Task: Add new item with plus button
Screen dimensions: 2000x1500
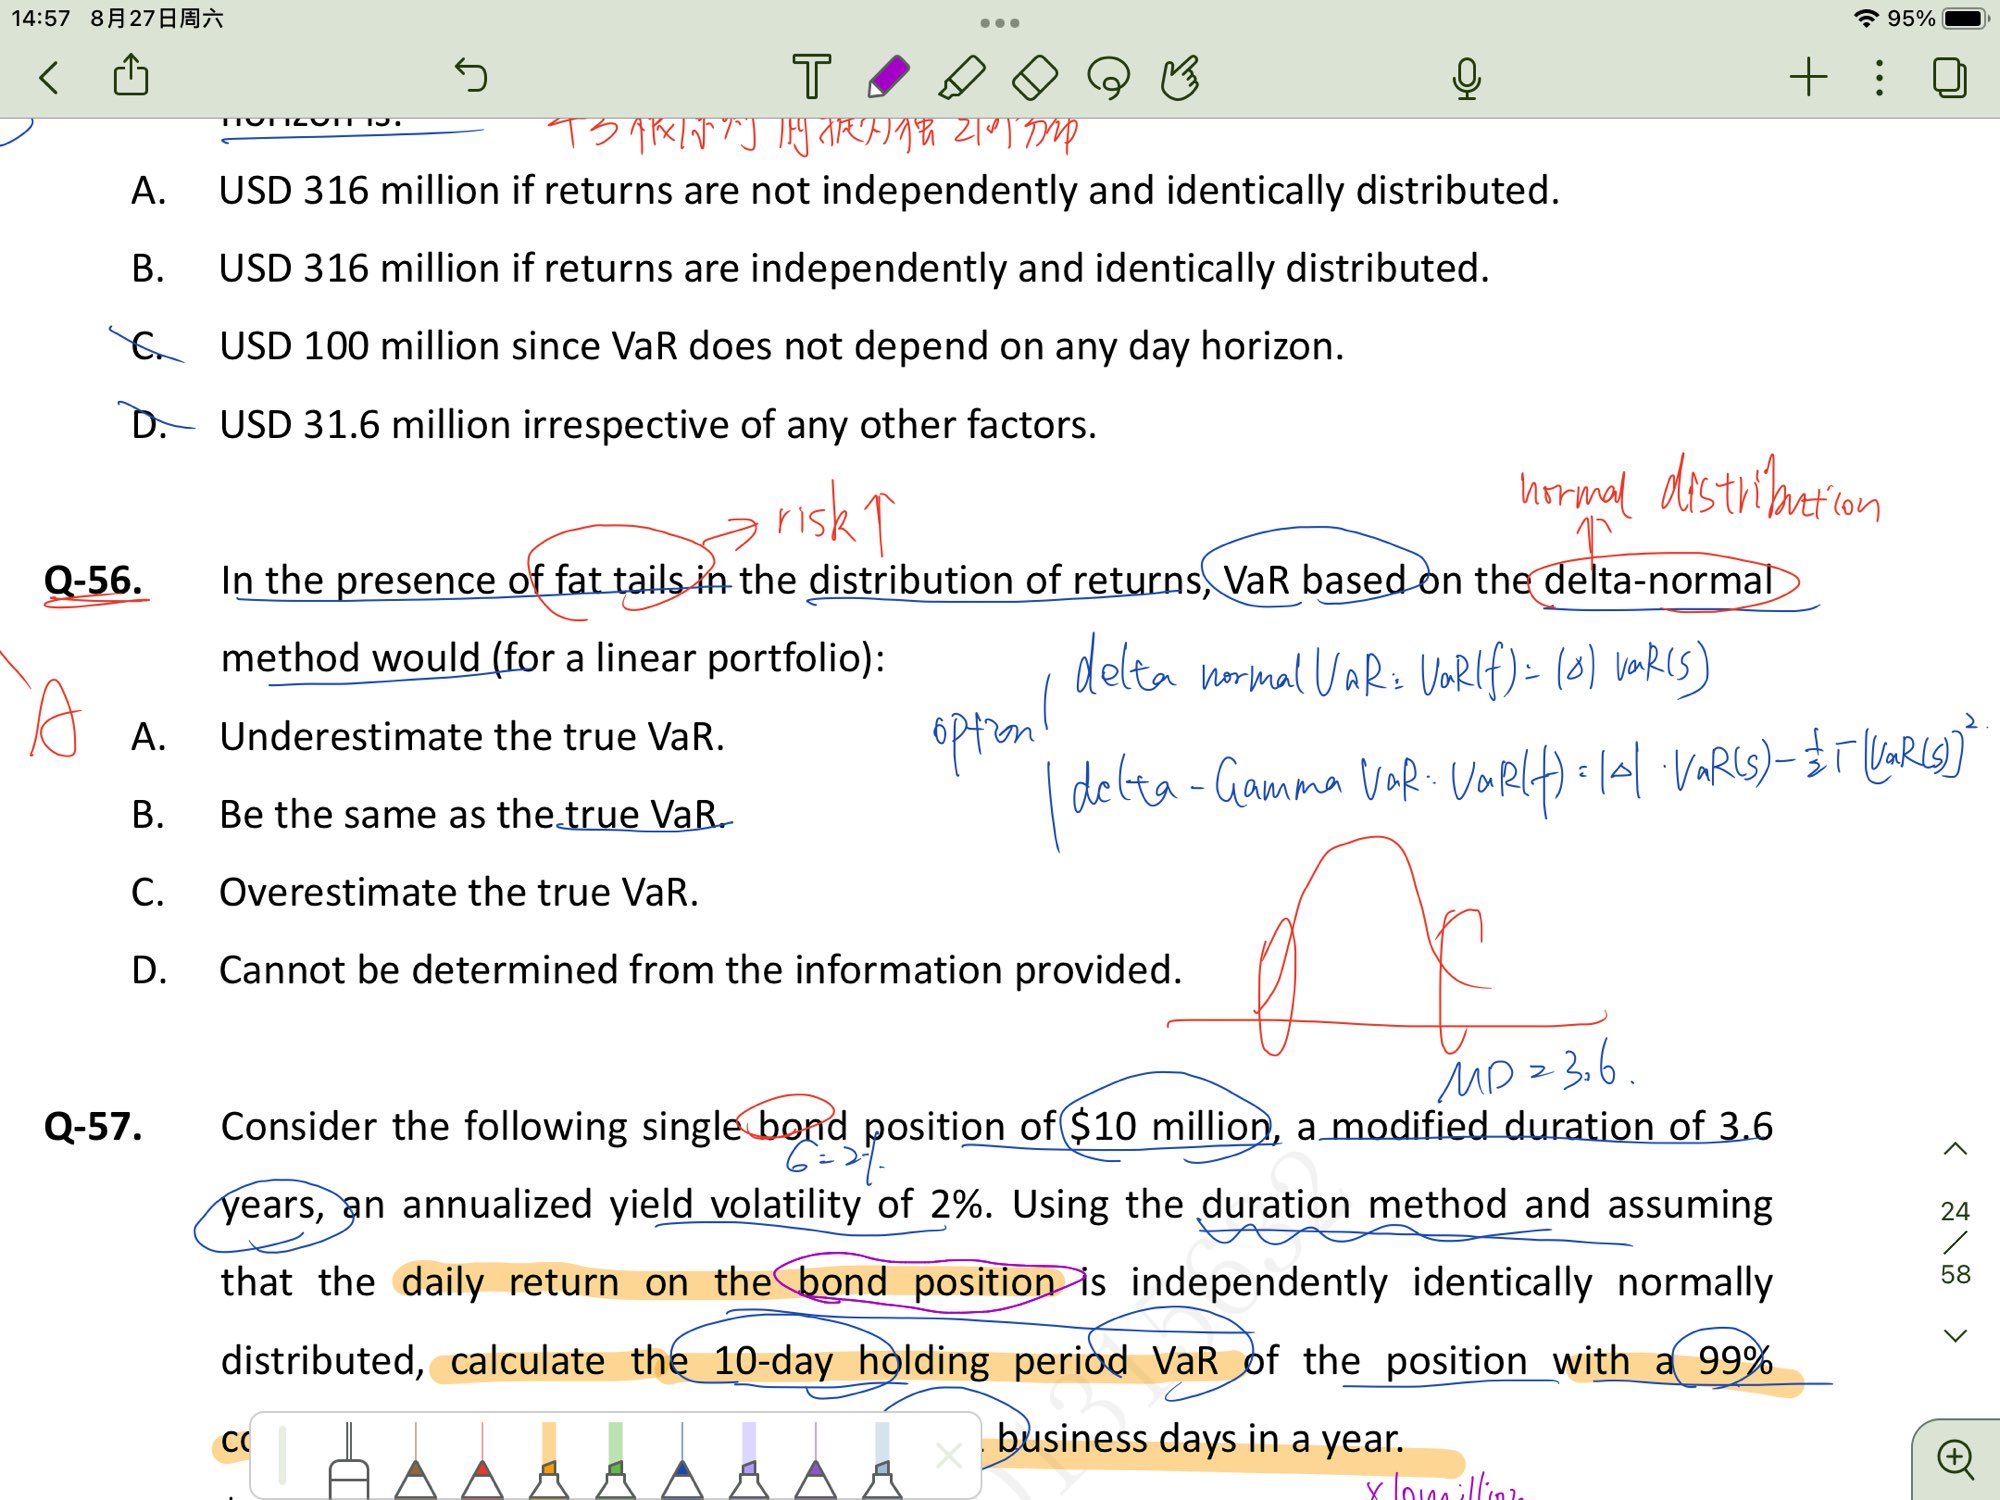Action: (1808, 77)
